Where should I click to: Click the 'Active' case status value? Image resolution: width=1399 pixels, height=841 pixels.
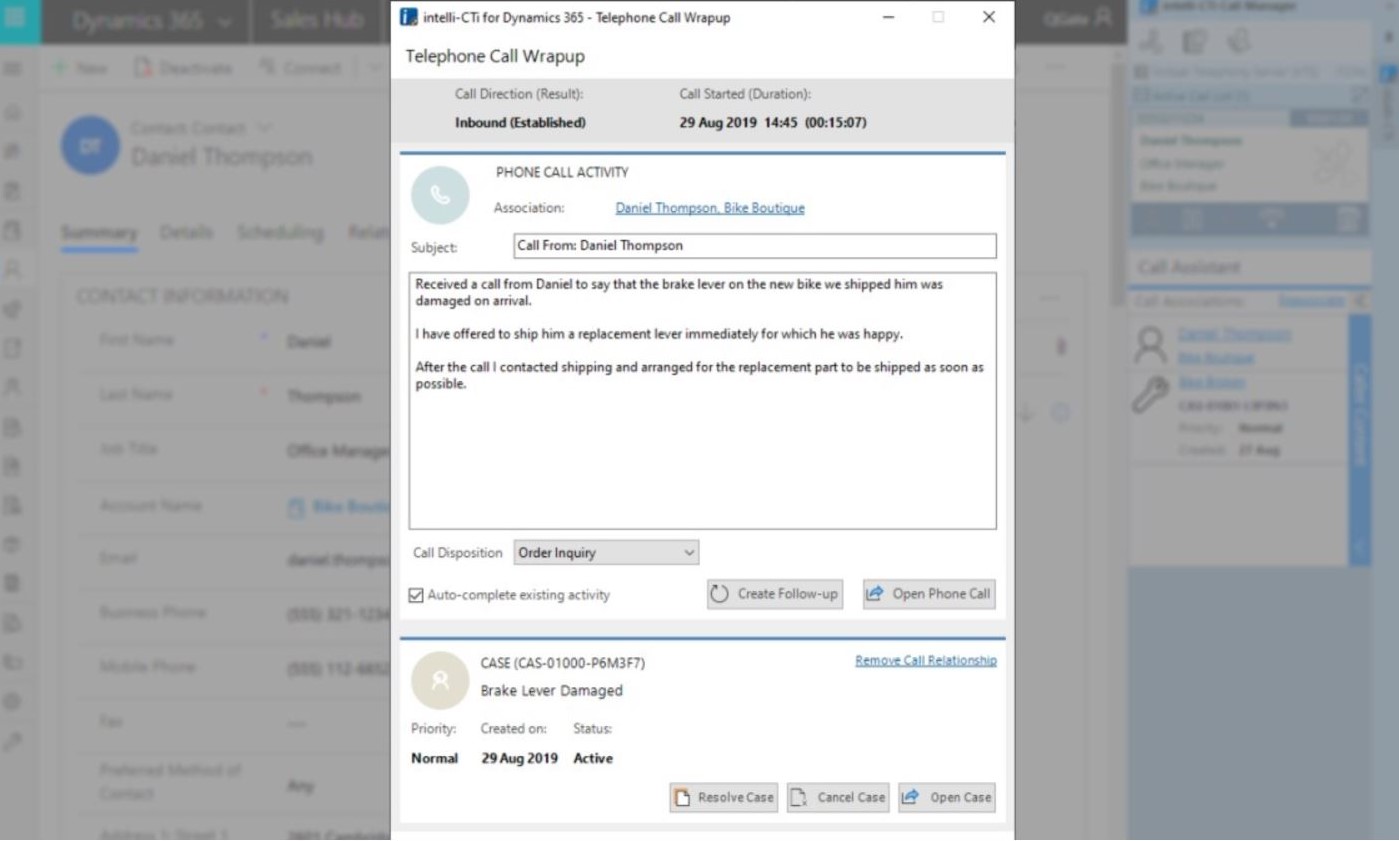(593, 759)
